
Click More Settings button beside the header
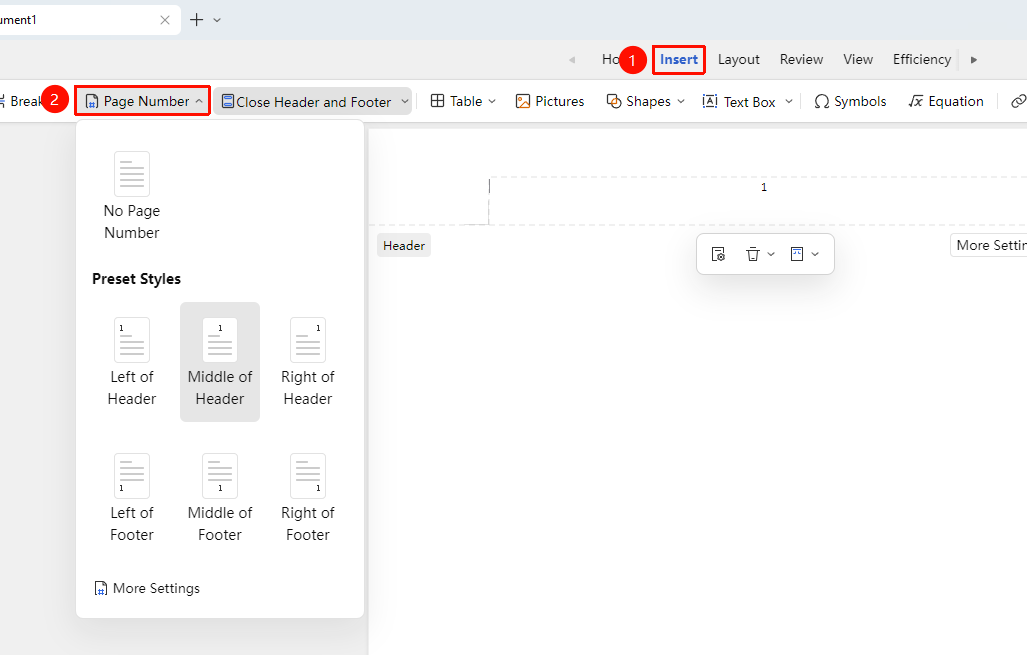pos(989,246)
